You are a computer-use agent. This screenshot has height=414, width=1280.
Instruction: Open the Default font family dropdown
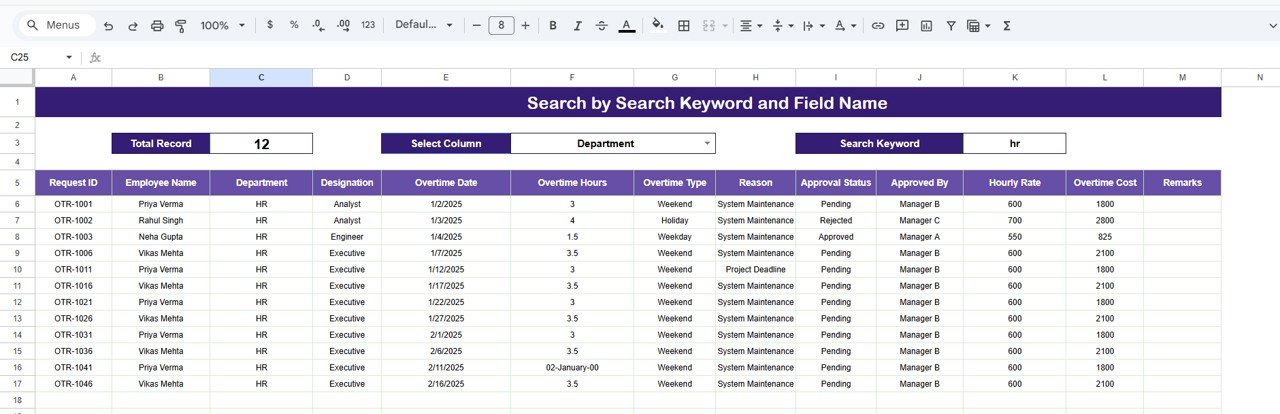pyautogui.click(x=423, y=25)
